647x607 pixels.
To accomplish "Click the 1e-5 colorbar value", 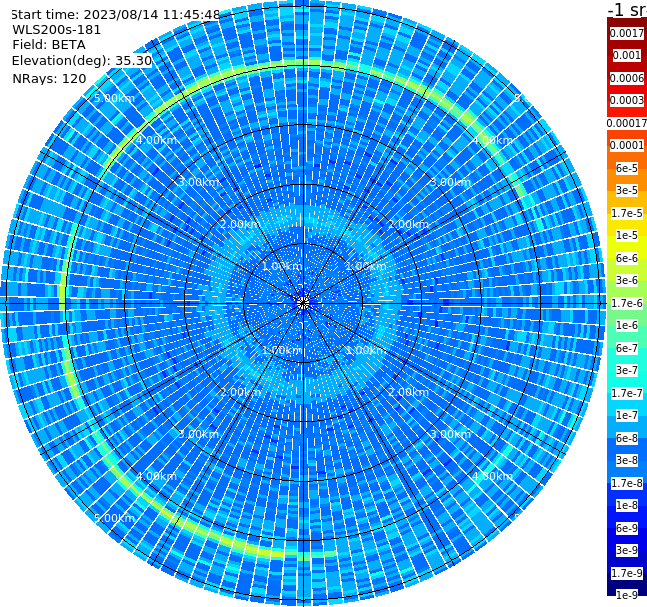I will (x=627, y=235).
